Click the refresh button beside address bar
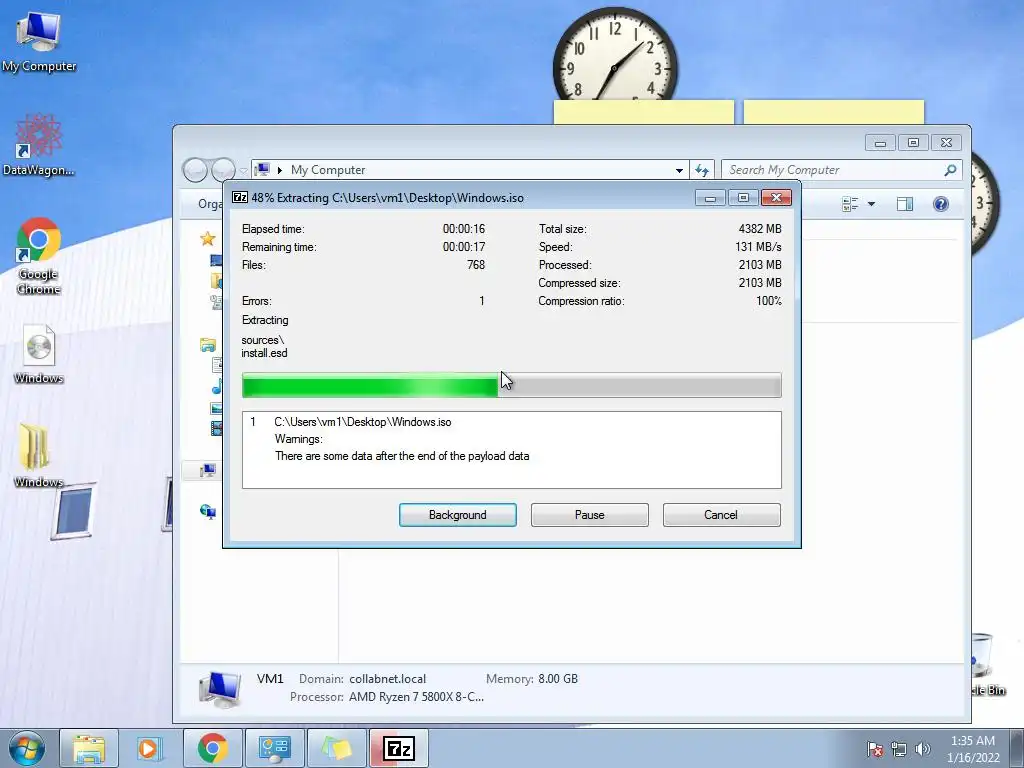The width and height of the screenshot is (1024, 768). click(702, 170)
